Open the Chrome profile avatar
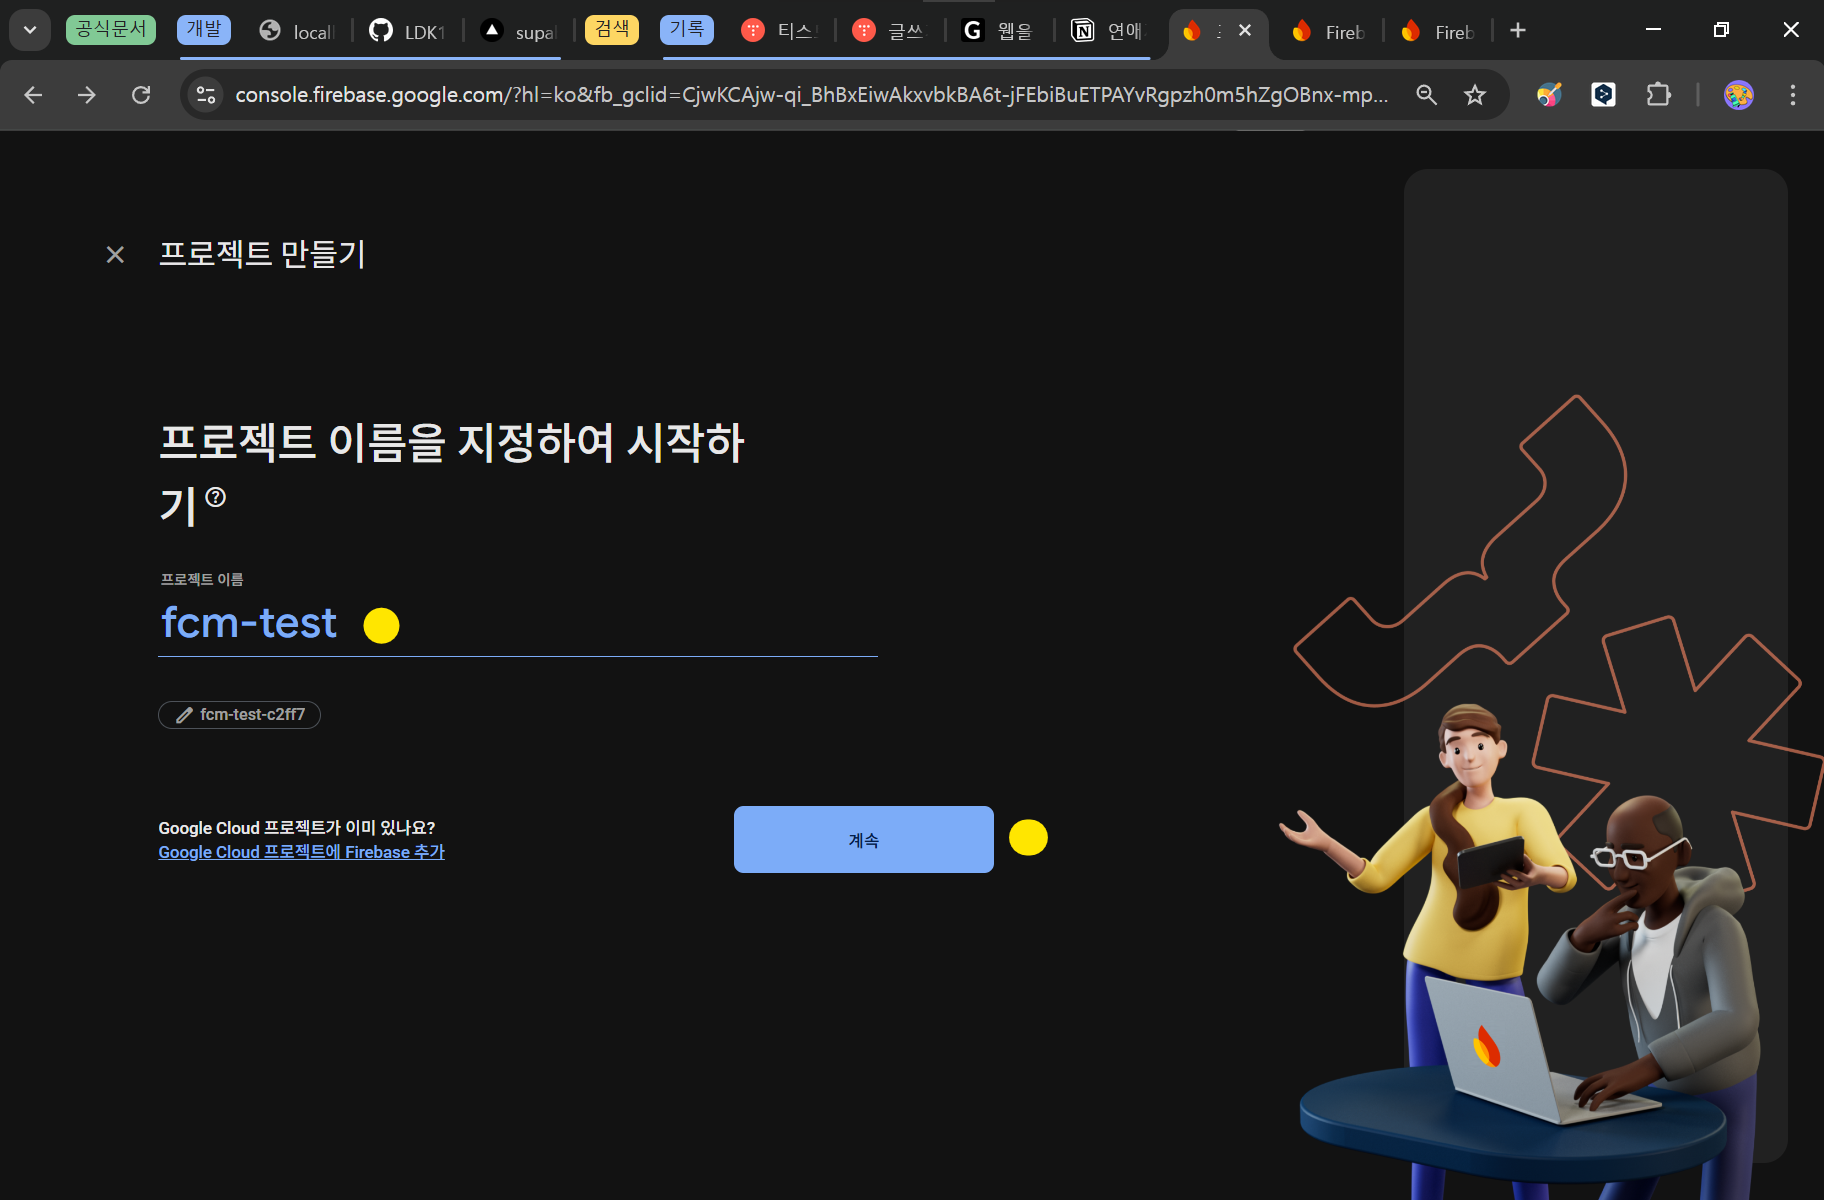The height and width of the screenshot is (1200, 1824). coord(1739,95)
